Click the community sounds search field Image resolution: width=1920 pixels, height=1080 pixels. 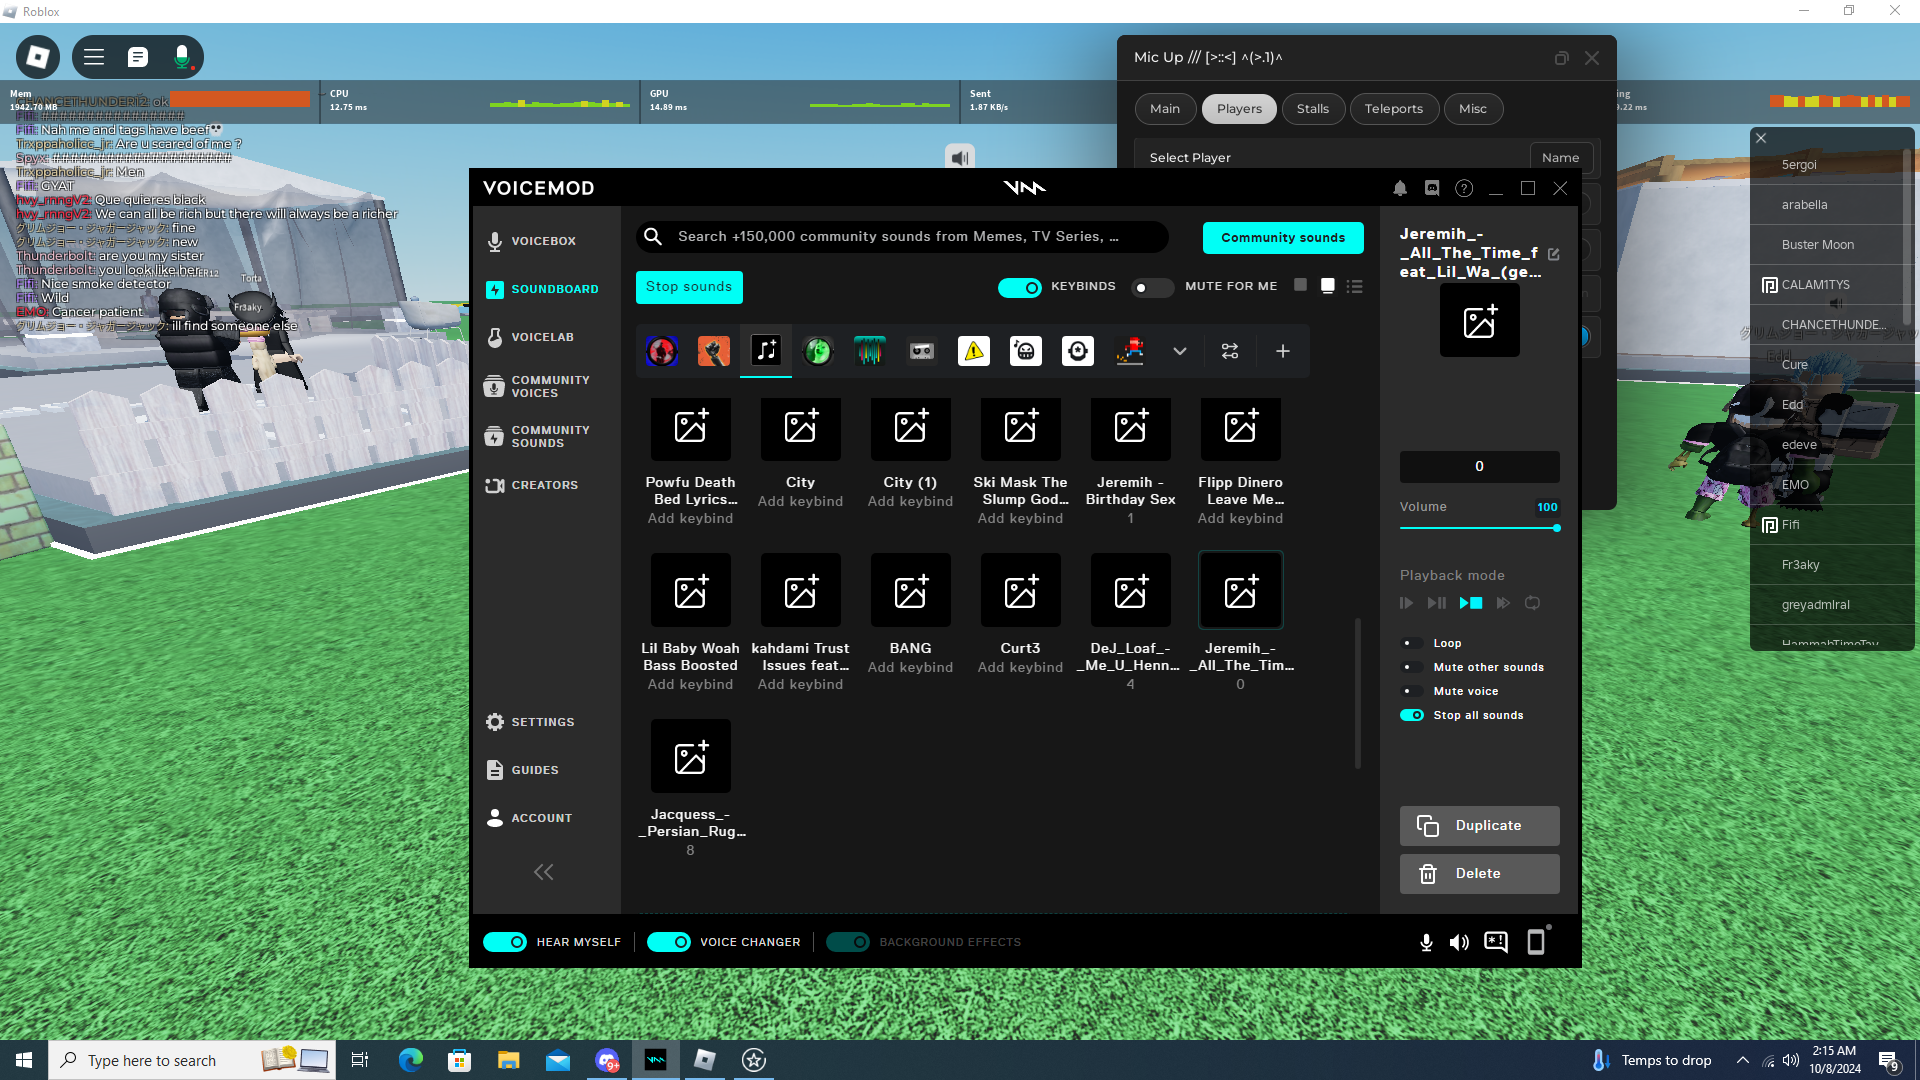pyautogui.click(x=900, y=237)
